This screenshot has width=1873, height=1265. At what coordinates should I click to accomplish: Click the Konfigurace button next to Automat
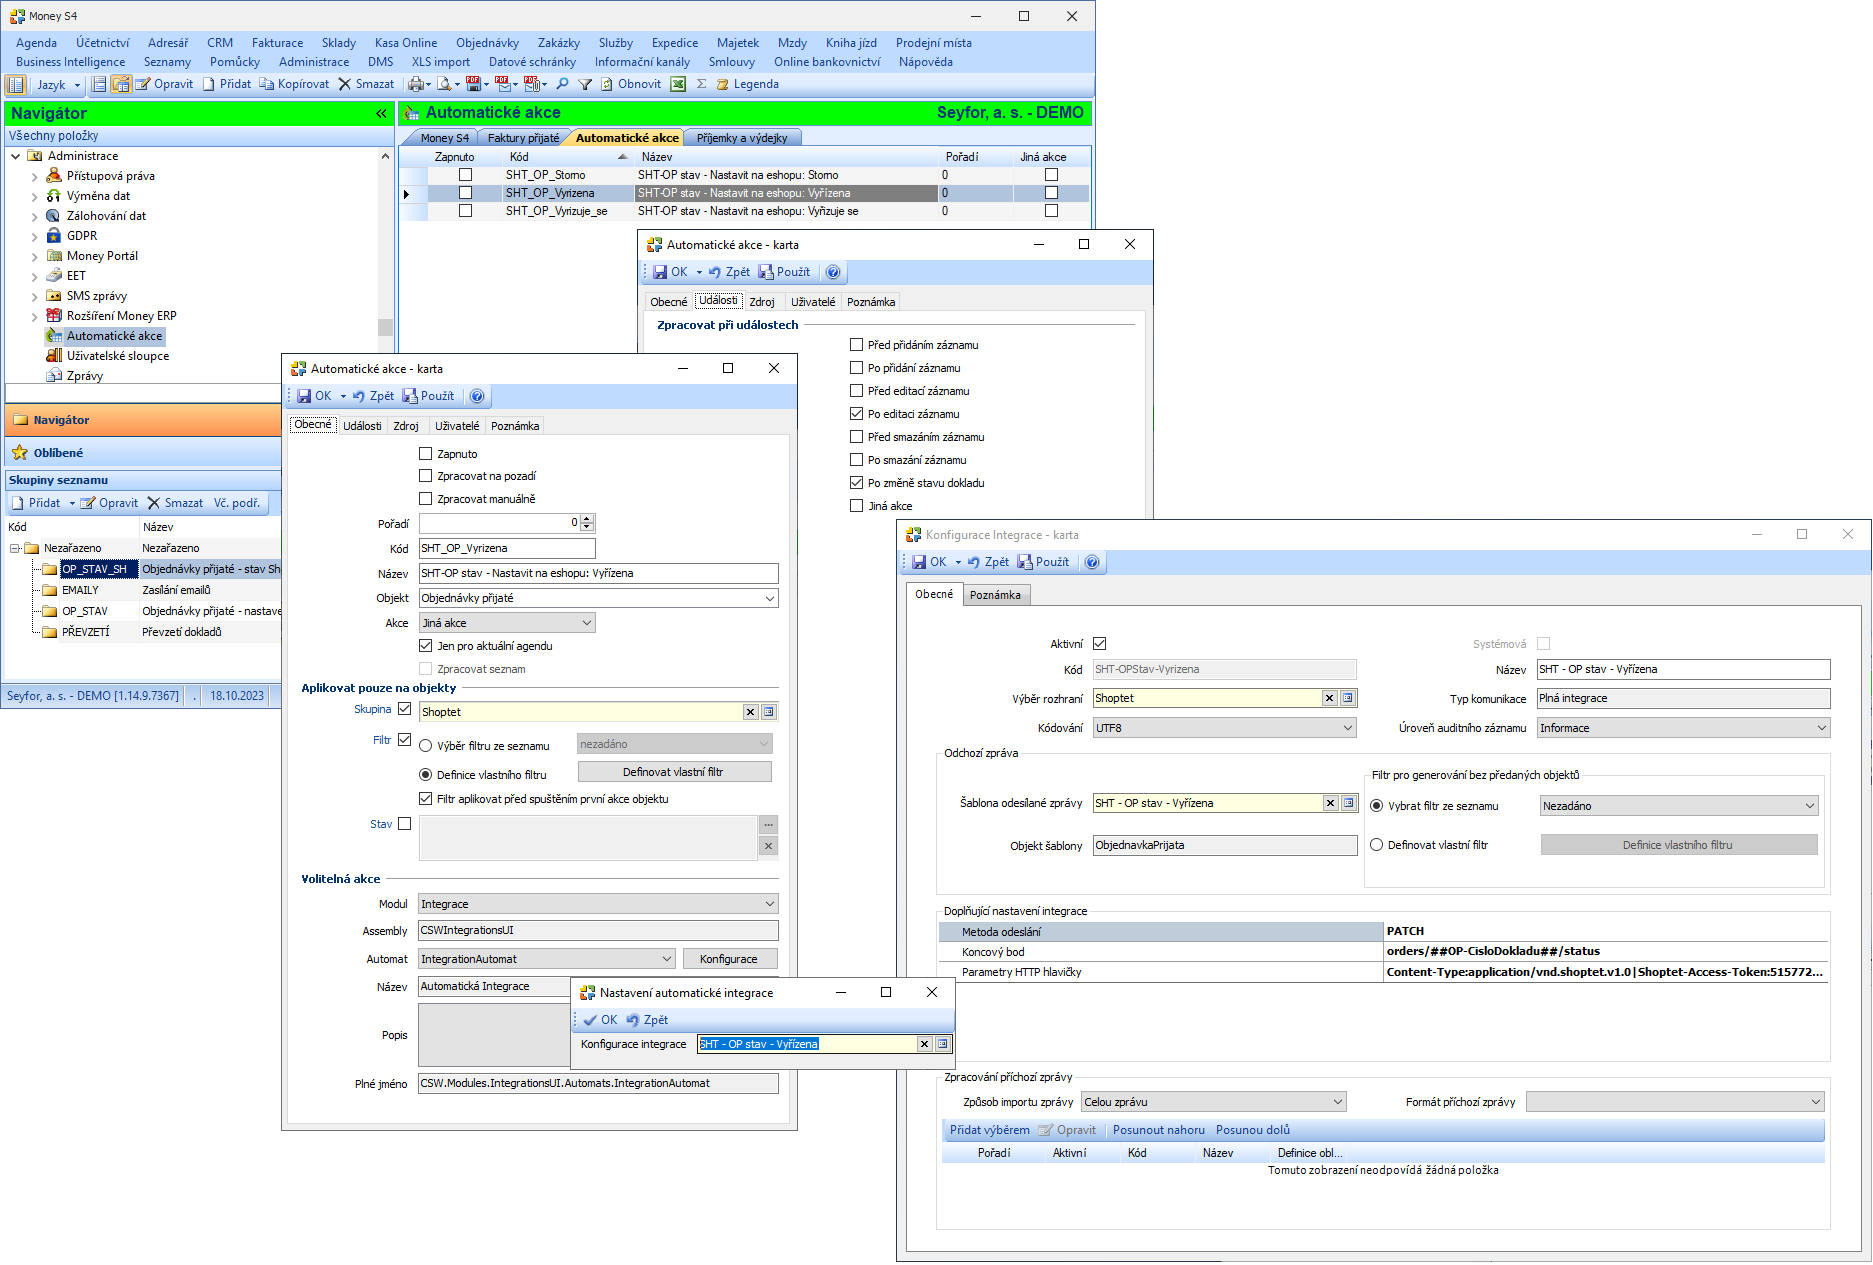[x=728, y=959]
